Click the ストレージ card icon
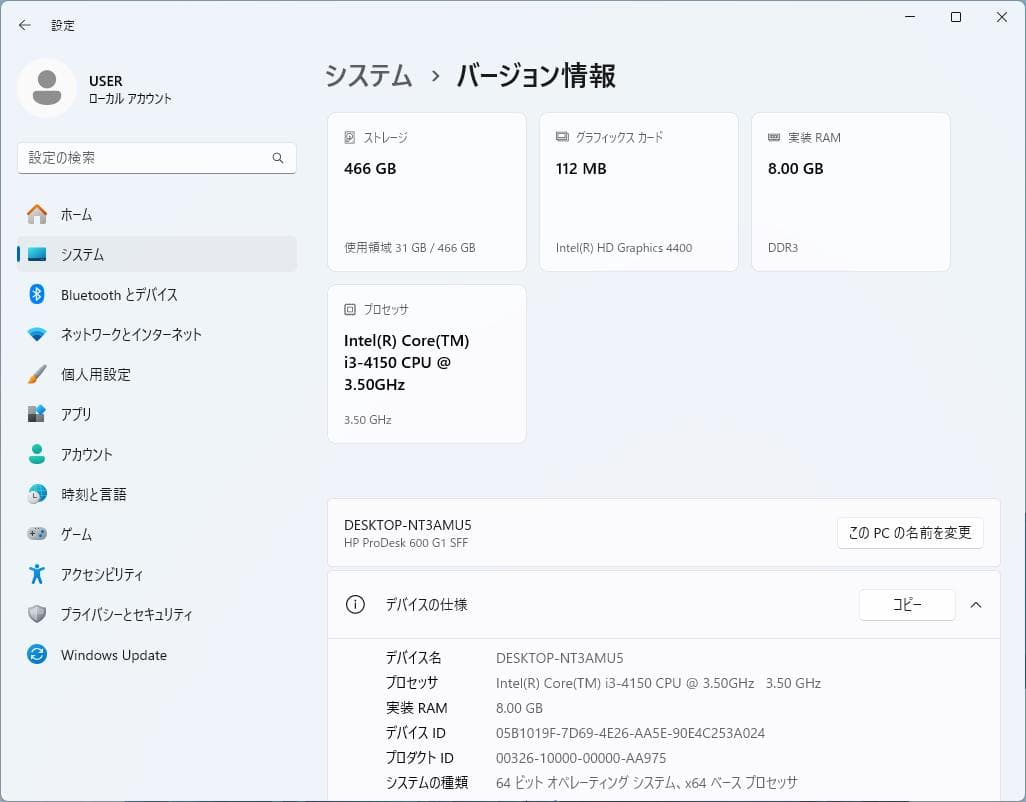Image resolution: width=1026 pixels, height=802 pixels. pyautogui.click(x=350, y=137)
